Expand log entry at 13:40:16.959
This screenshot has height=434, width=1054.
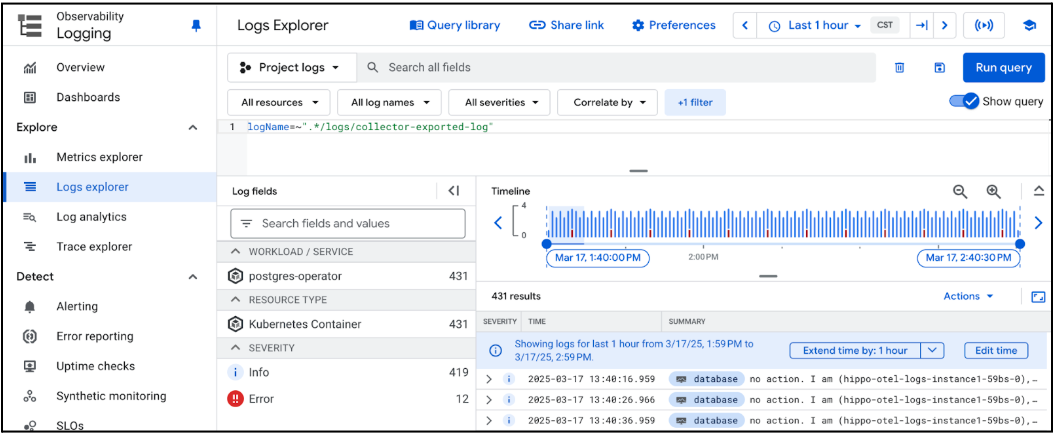(489, 380)
